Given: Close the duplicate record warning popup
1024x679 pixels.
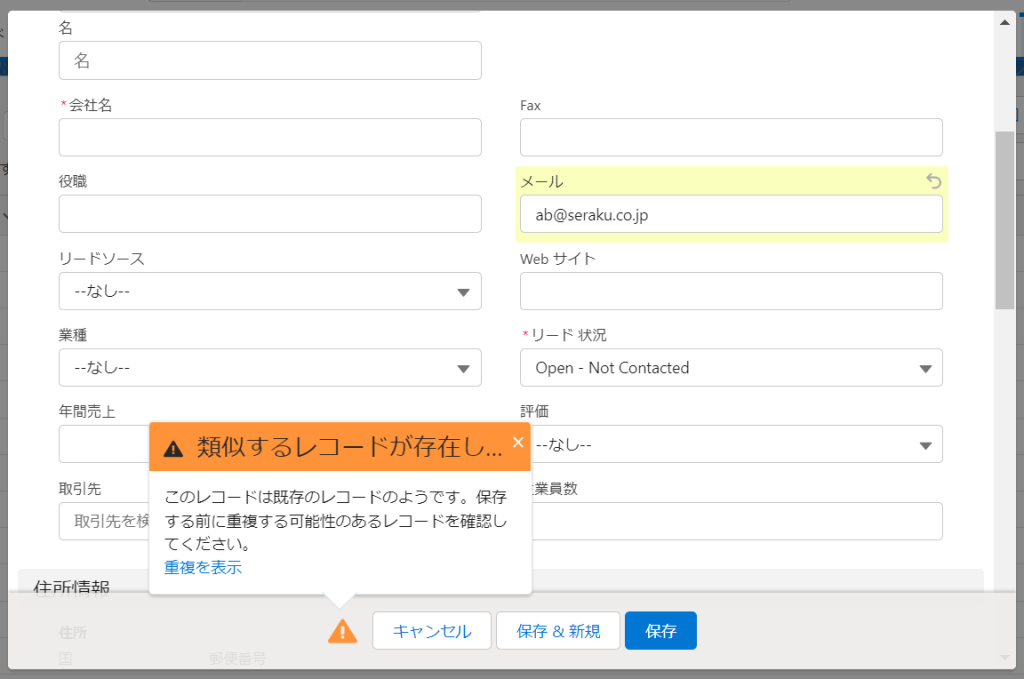Looking at the screenshot, I should (518, 443).
